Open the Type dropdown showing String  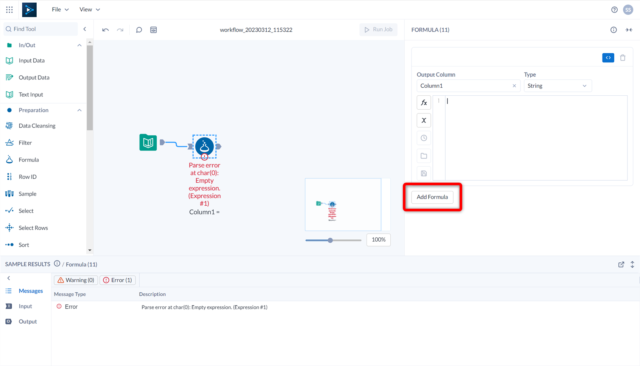click(x=557, y=86)
